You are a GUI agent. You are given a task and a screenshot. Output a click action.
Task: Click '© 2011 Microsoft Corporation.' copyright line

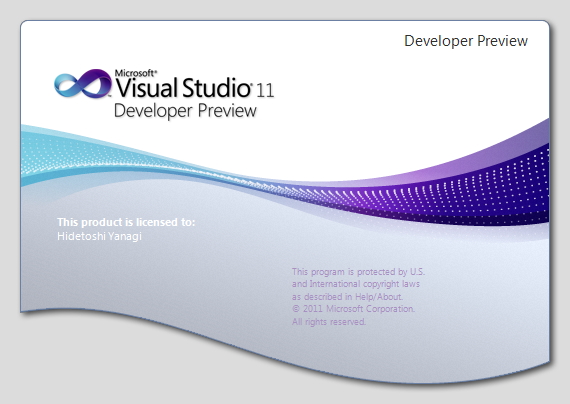(353, 309)
